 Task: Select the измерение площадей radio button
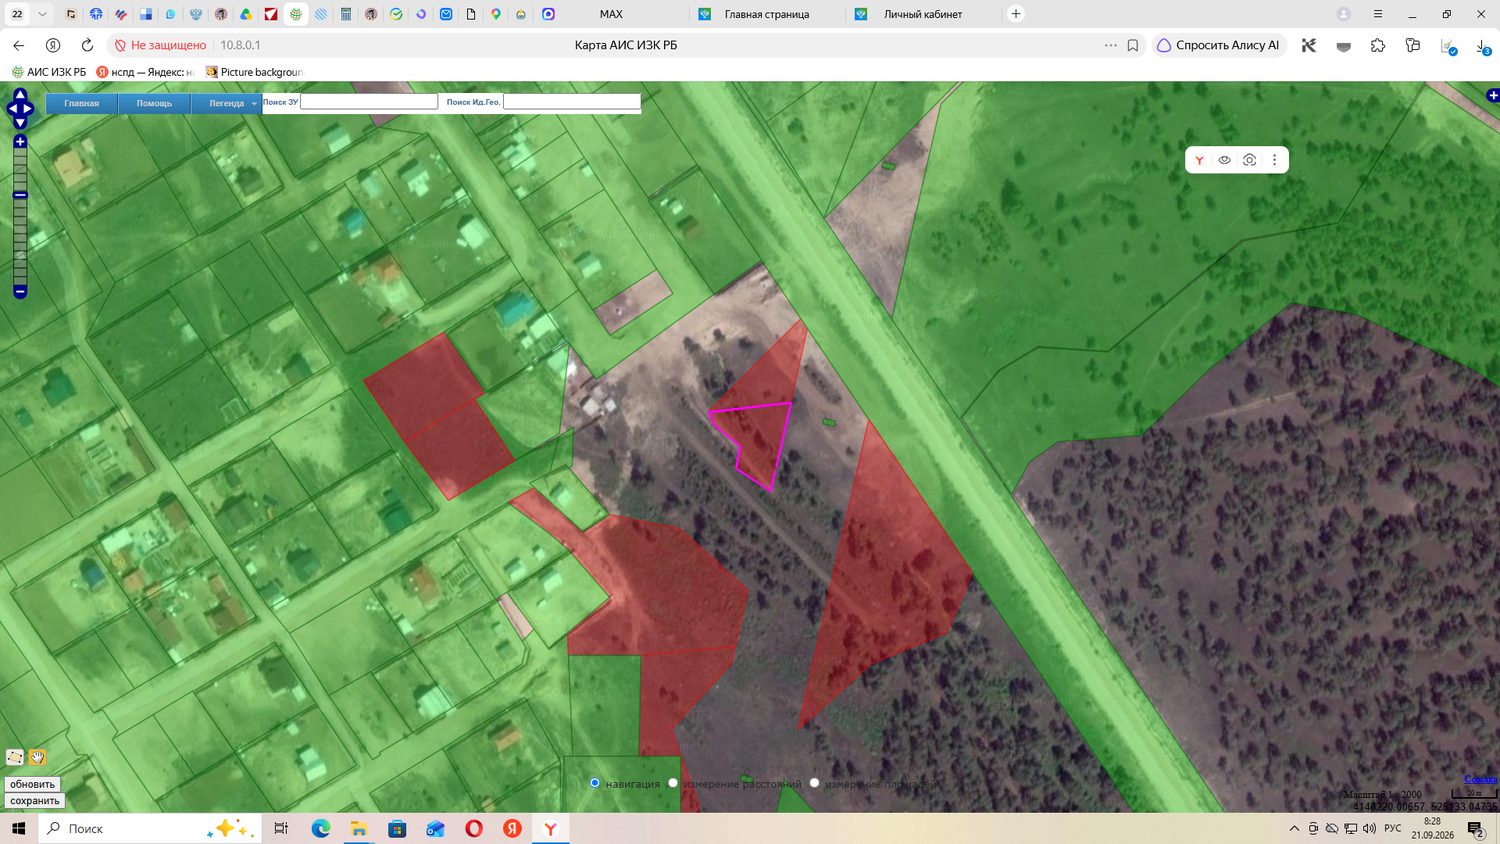(814, 783)
